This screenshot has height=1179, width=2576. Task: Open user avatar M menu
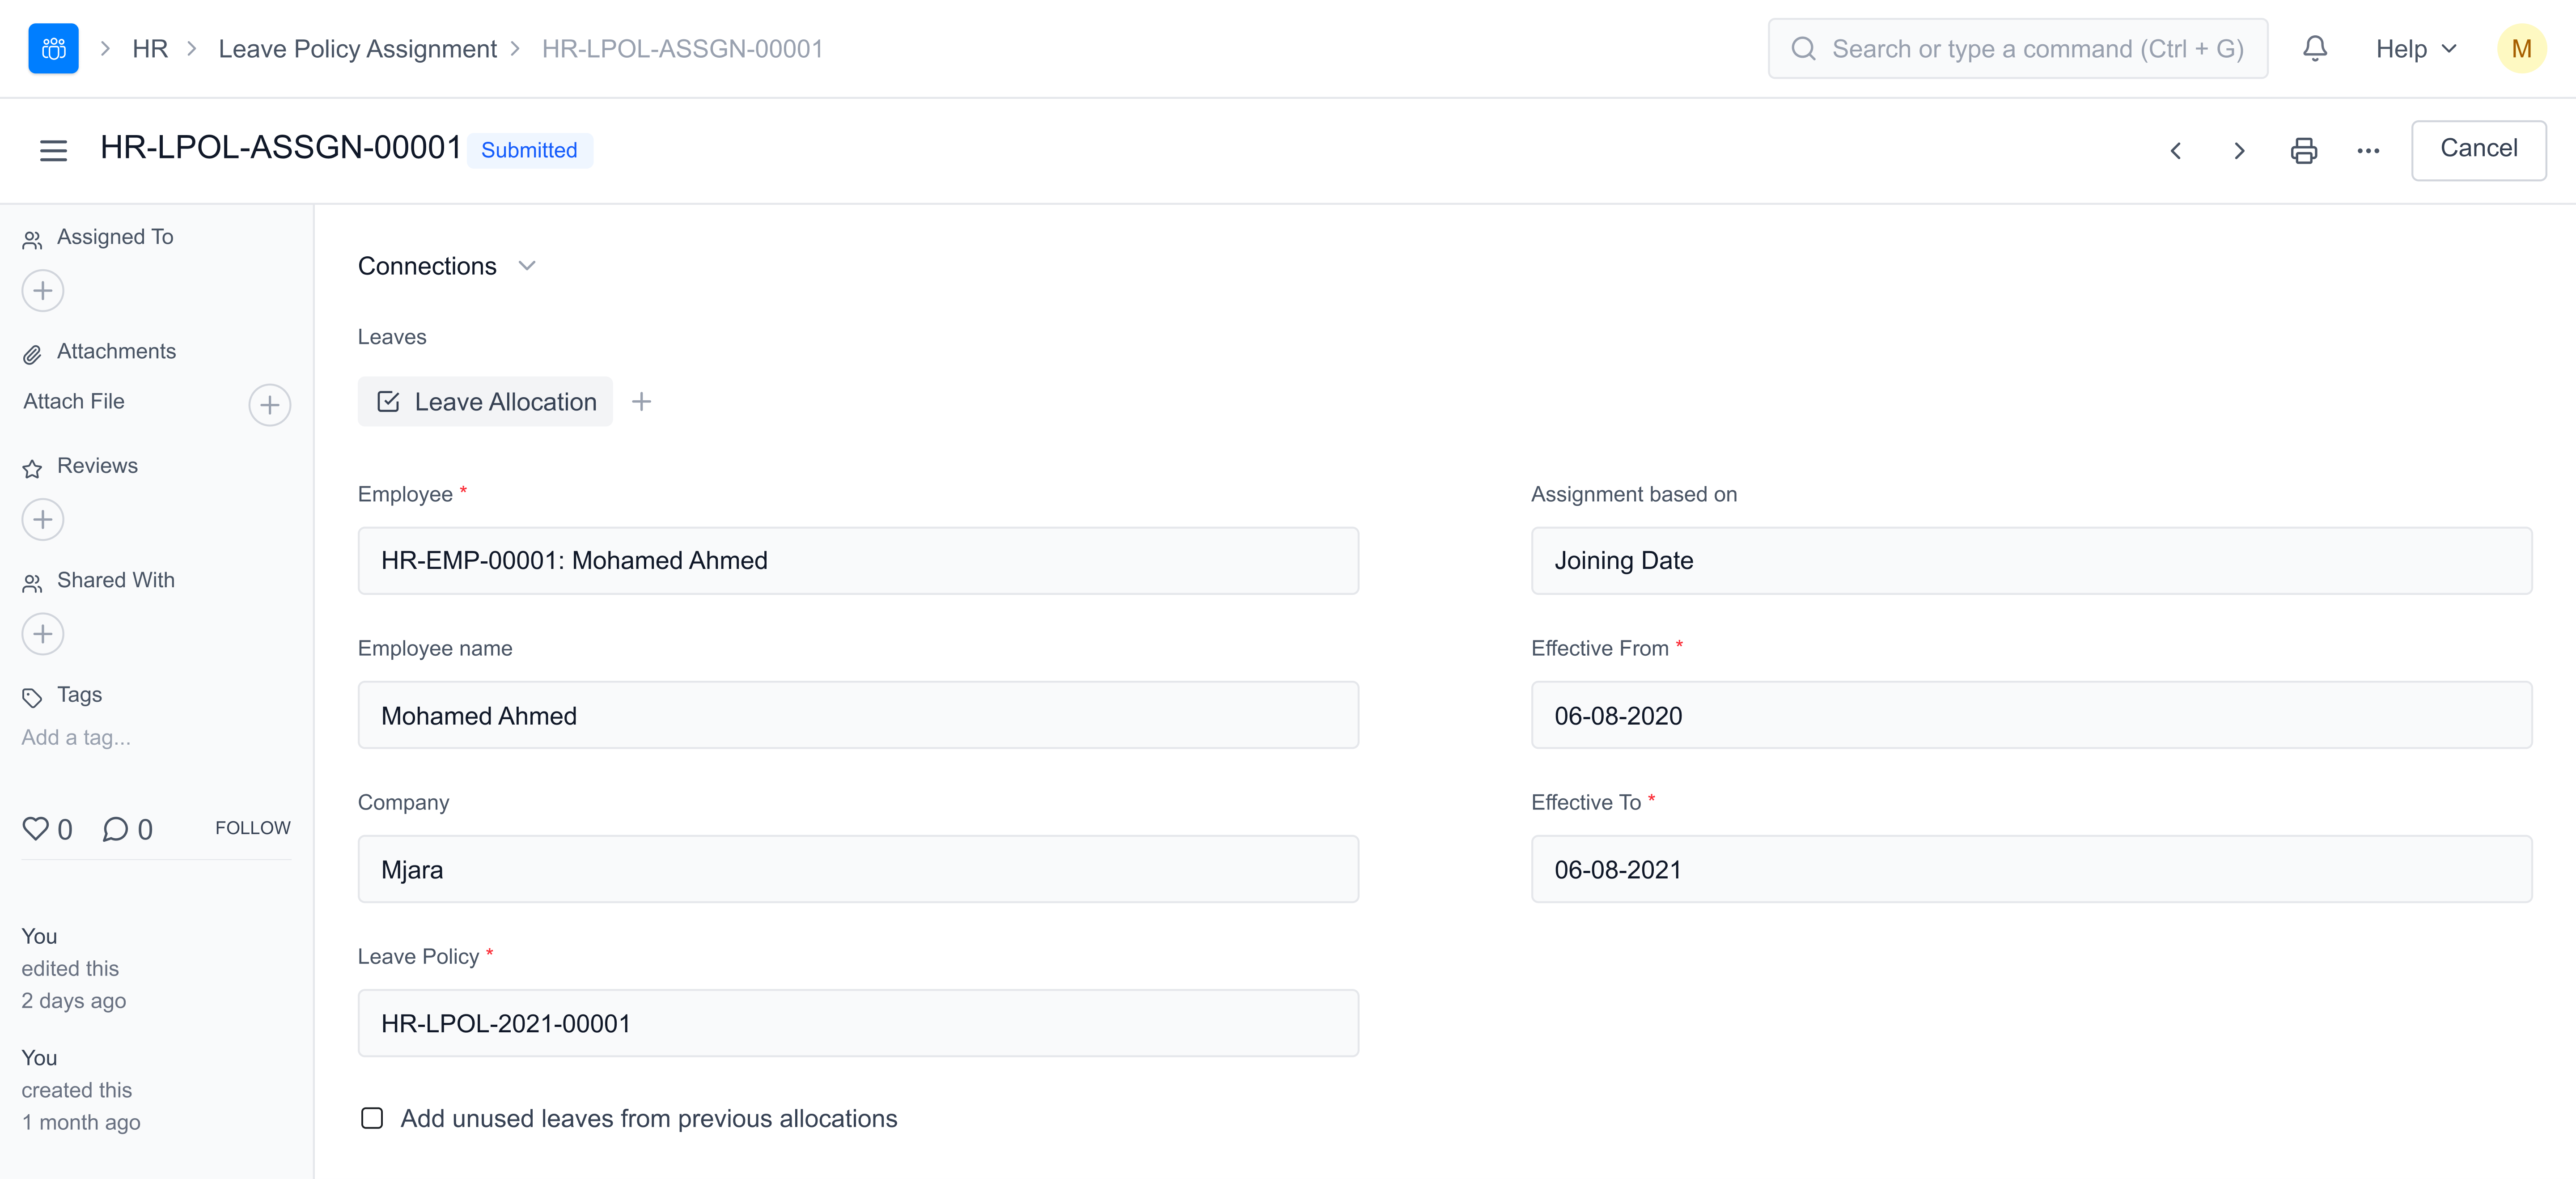(x=2520, y=49)
